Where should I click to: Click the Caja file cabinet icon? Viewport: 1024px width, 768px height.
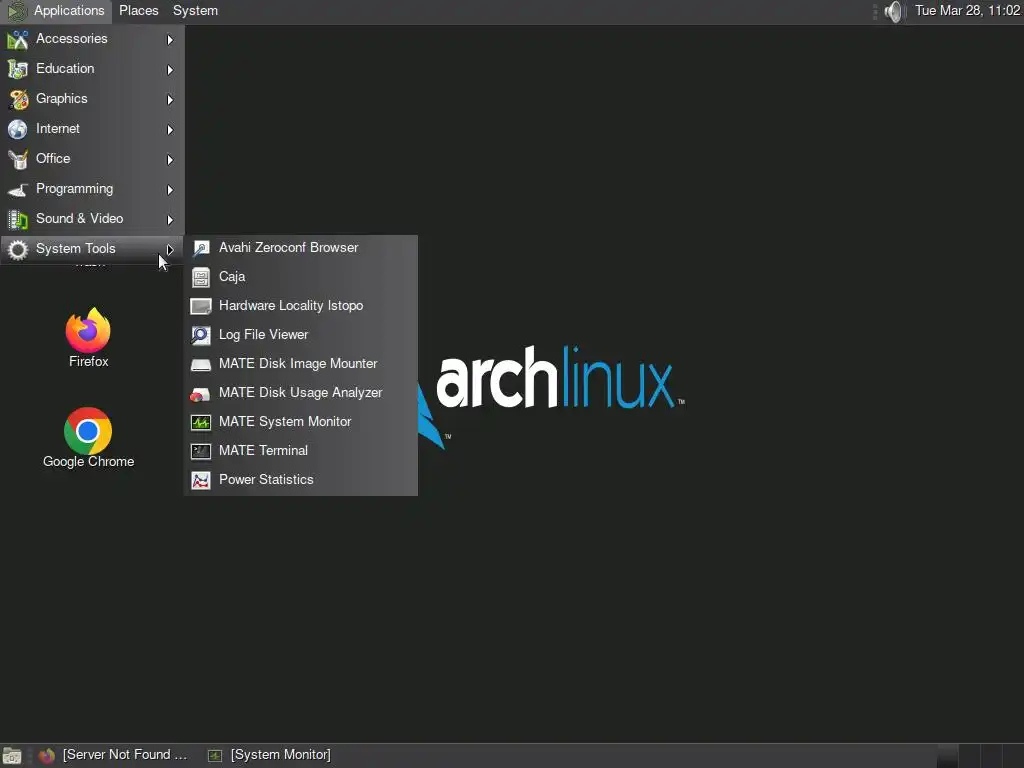point(200,278)
